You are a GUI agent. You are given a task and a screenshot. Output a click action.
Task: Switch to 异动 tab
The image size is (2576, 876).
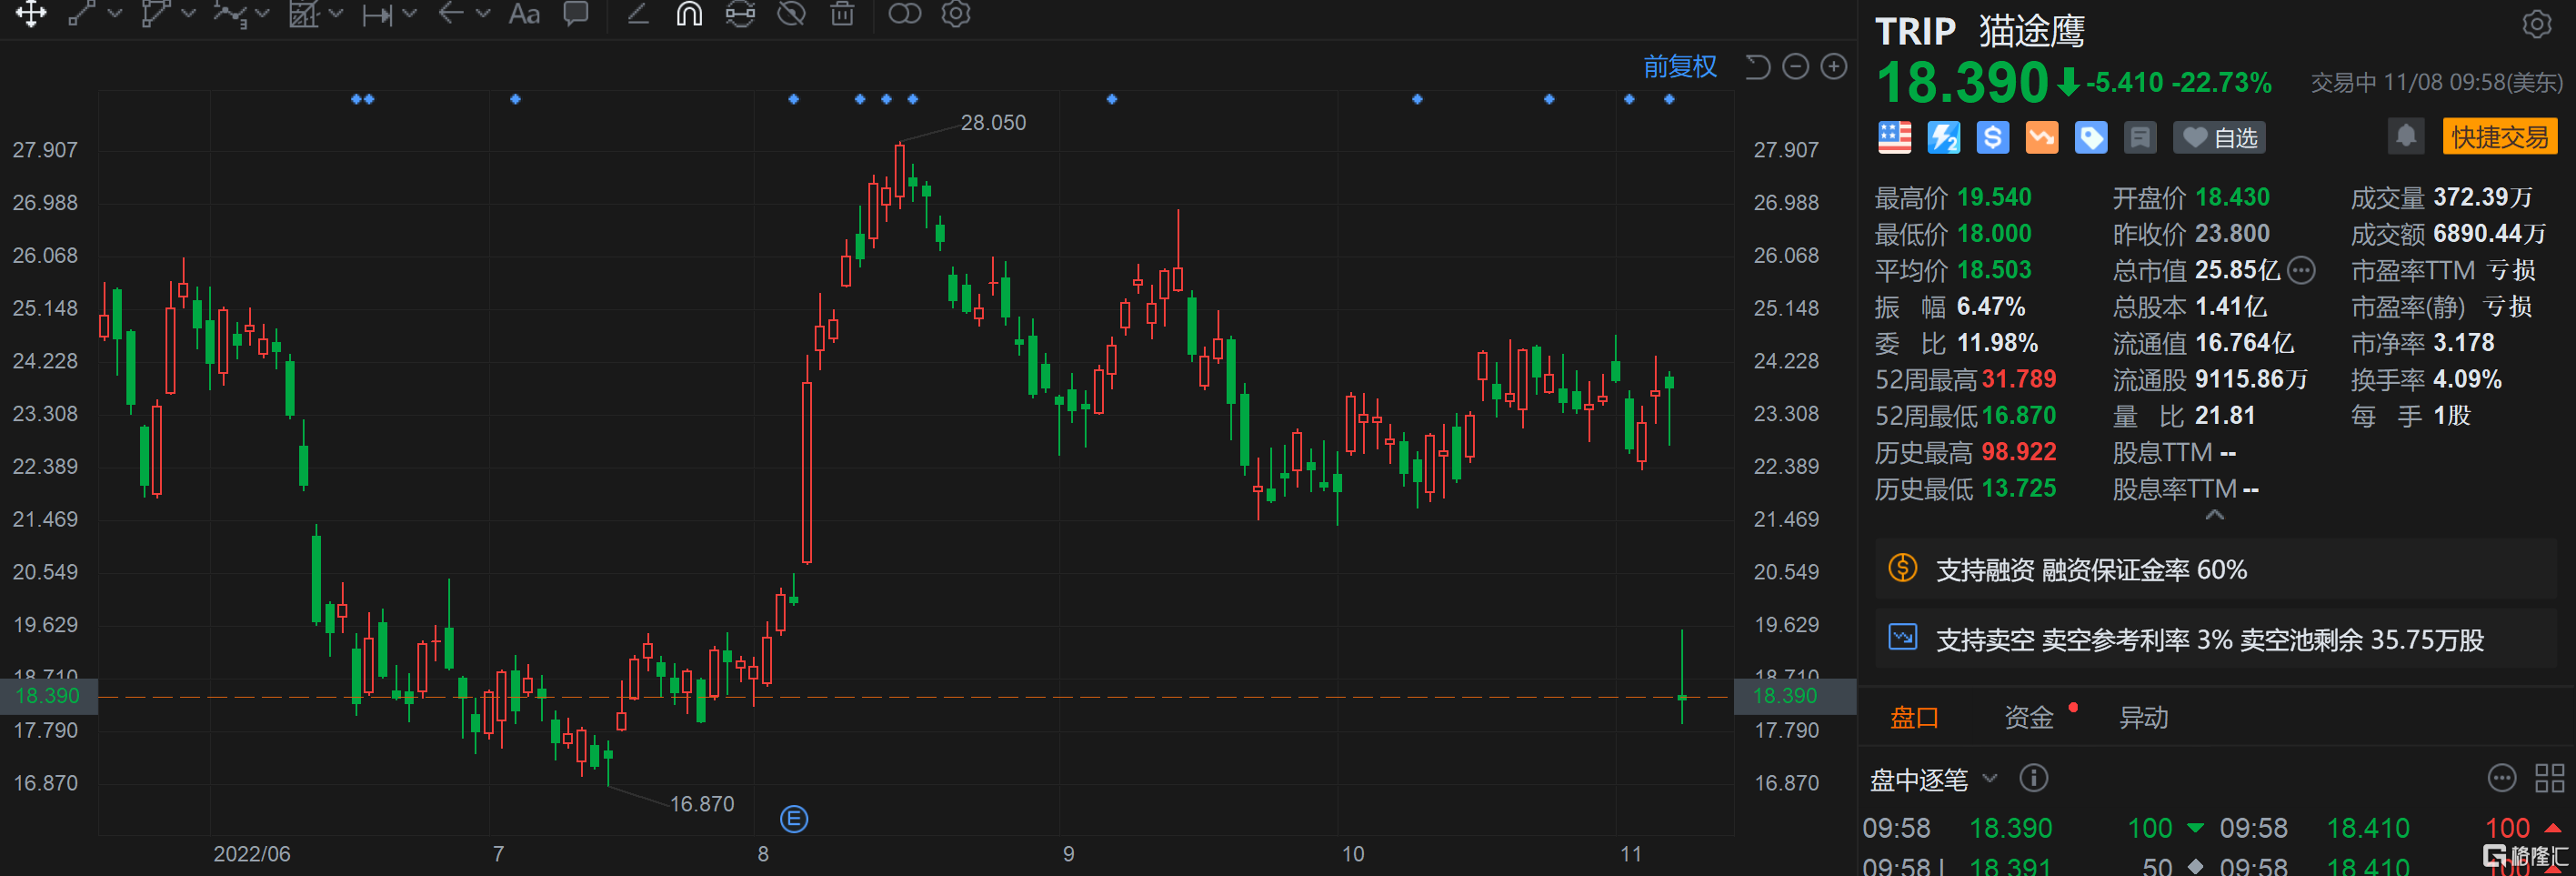2143,717
